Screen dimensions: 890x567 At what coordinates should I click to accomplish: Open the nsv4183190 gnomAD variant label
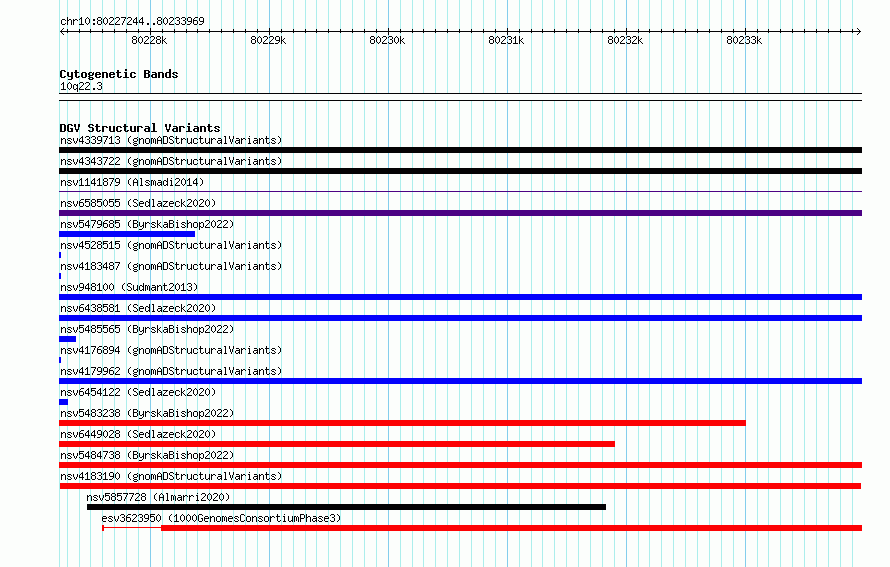tap(171, 476)
